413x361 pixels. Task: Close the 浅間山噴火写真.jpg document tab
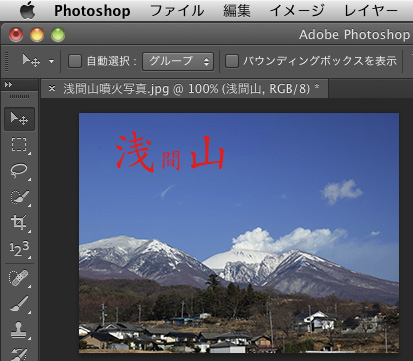click(x=52, y=89)
